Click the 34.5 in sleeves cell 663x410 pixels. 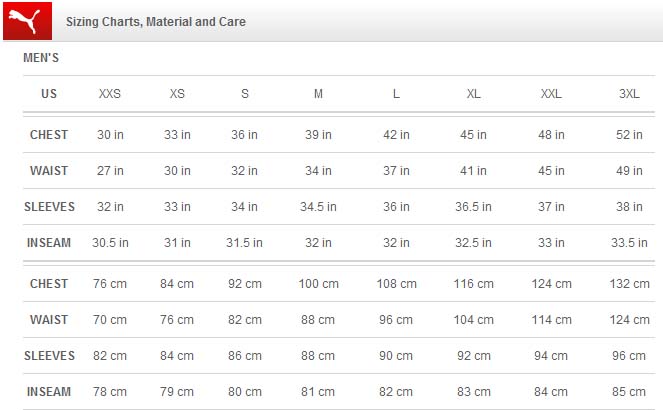[318, 207]
